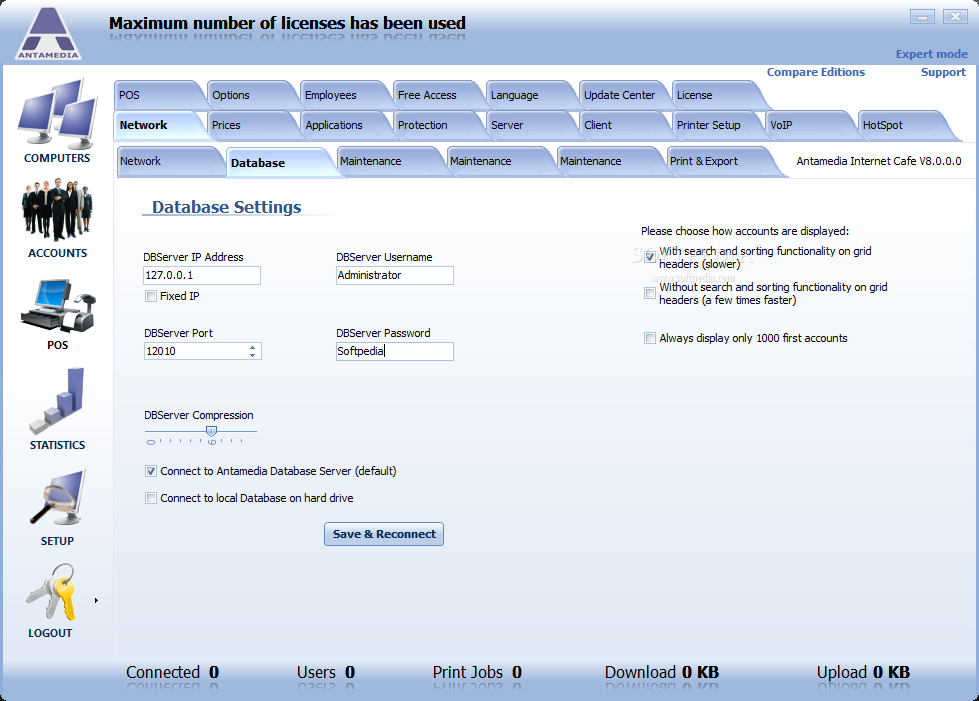Click the LOGOUT label in sidebar
Image resolution: width=979 pixels, height=701 pixels.
click(x=50, y=633)
